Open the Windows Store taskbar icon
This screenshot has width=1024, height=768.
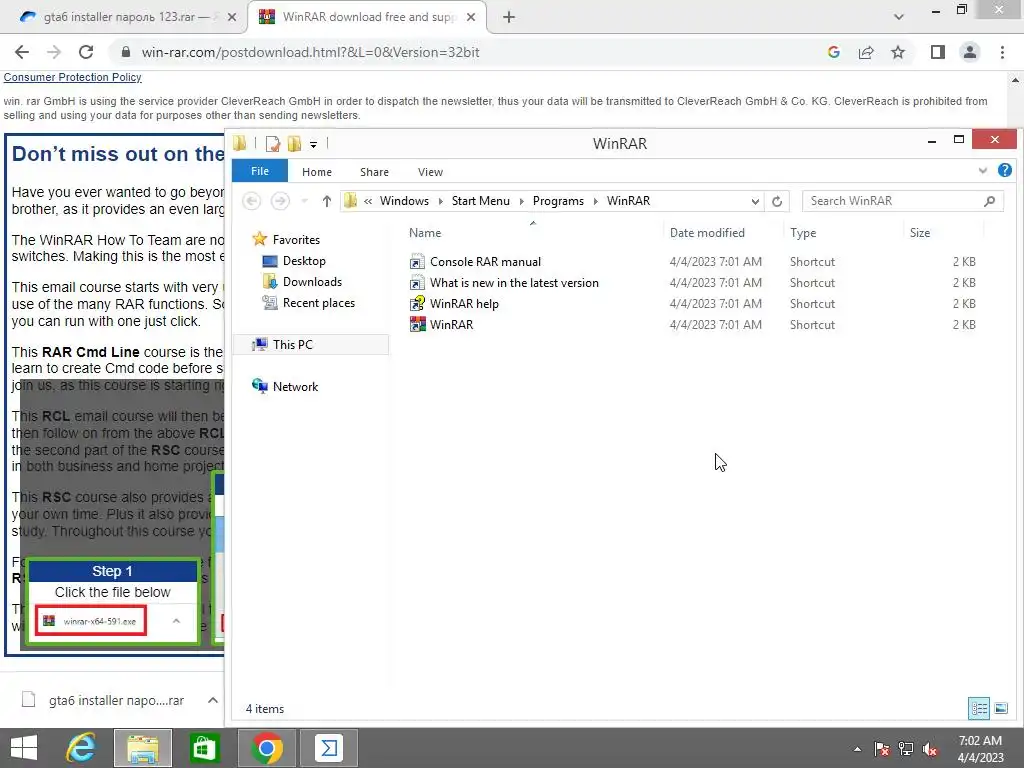[x=204, y=748]
